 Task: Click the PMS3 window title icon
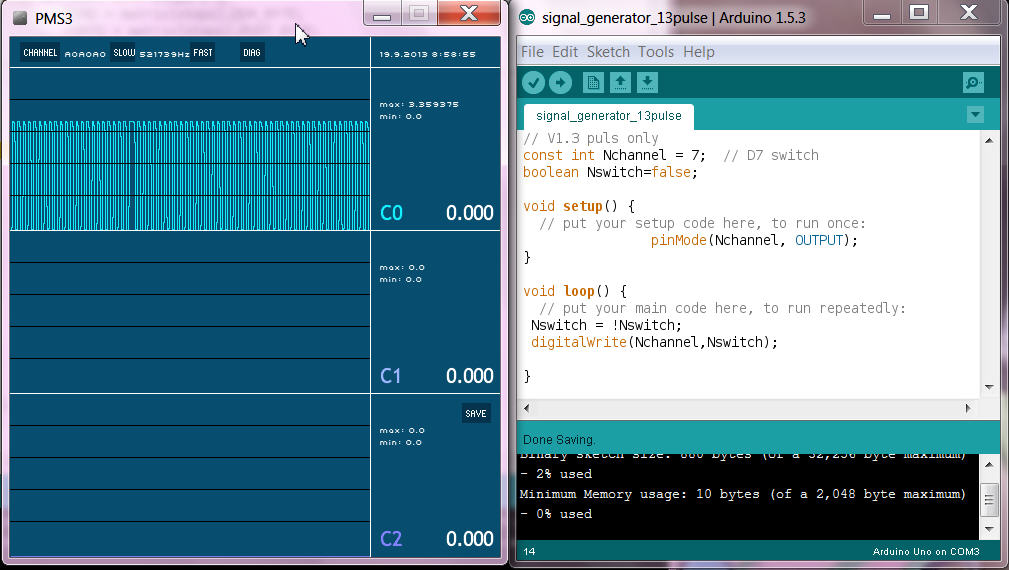tap(20, 18)
